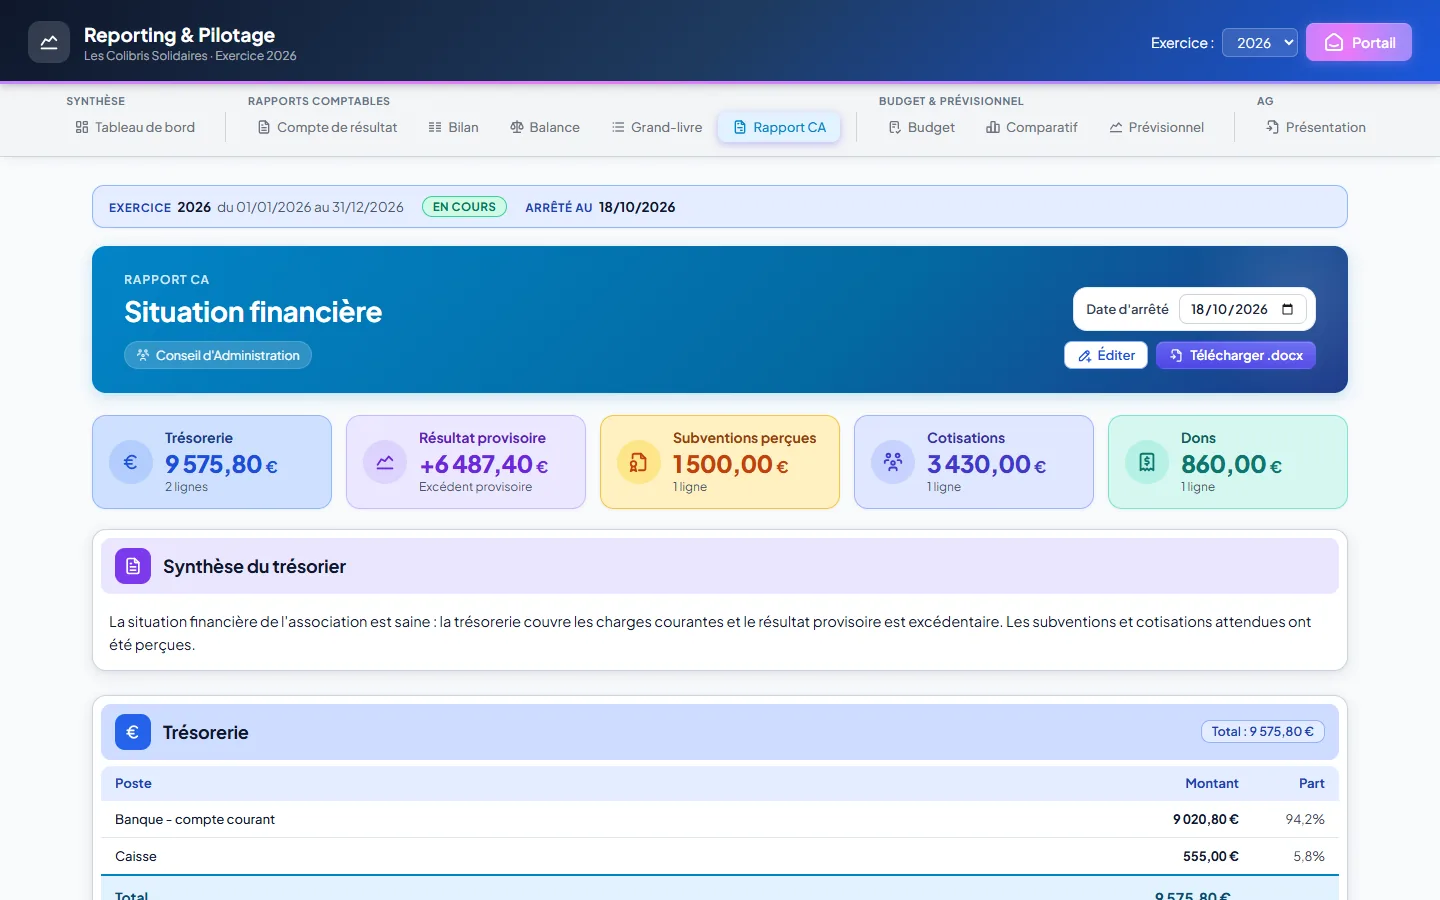Click the 5,8% share value
The height and width of the screenshot is (900, 1440).
tap(1309, 856)
